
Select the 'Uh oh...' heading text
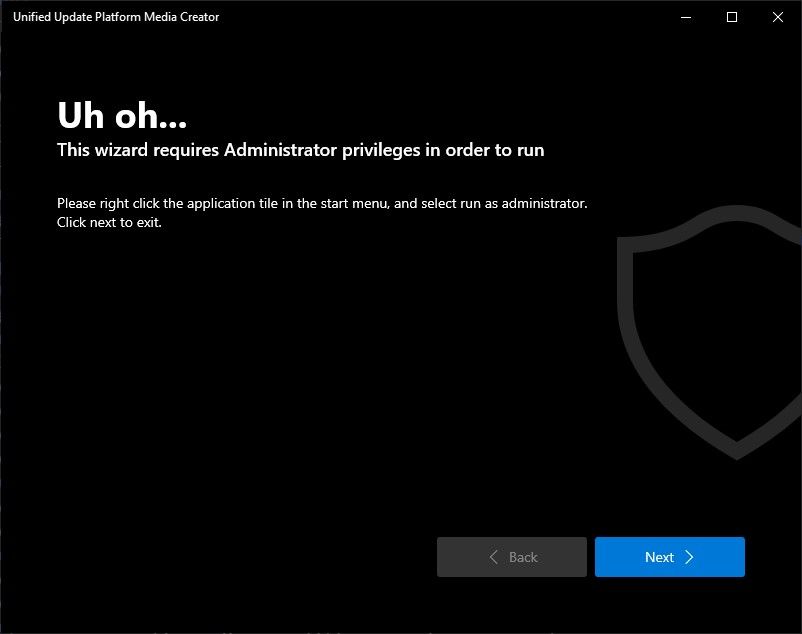pyautogui.click(x=122, y=115)
